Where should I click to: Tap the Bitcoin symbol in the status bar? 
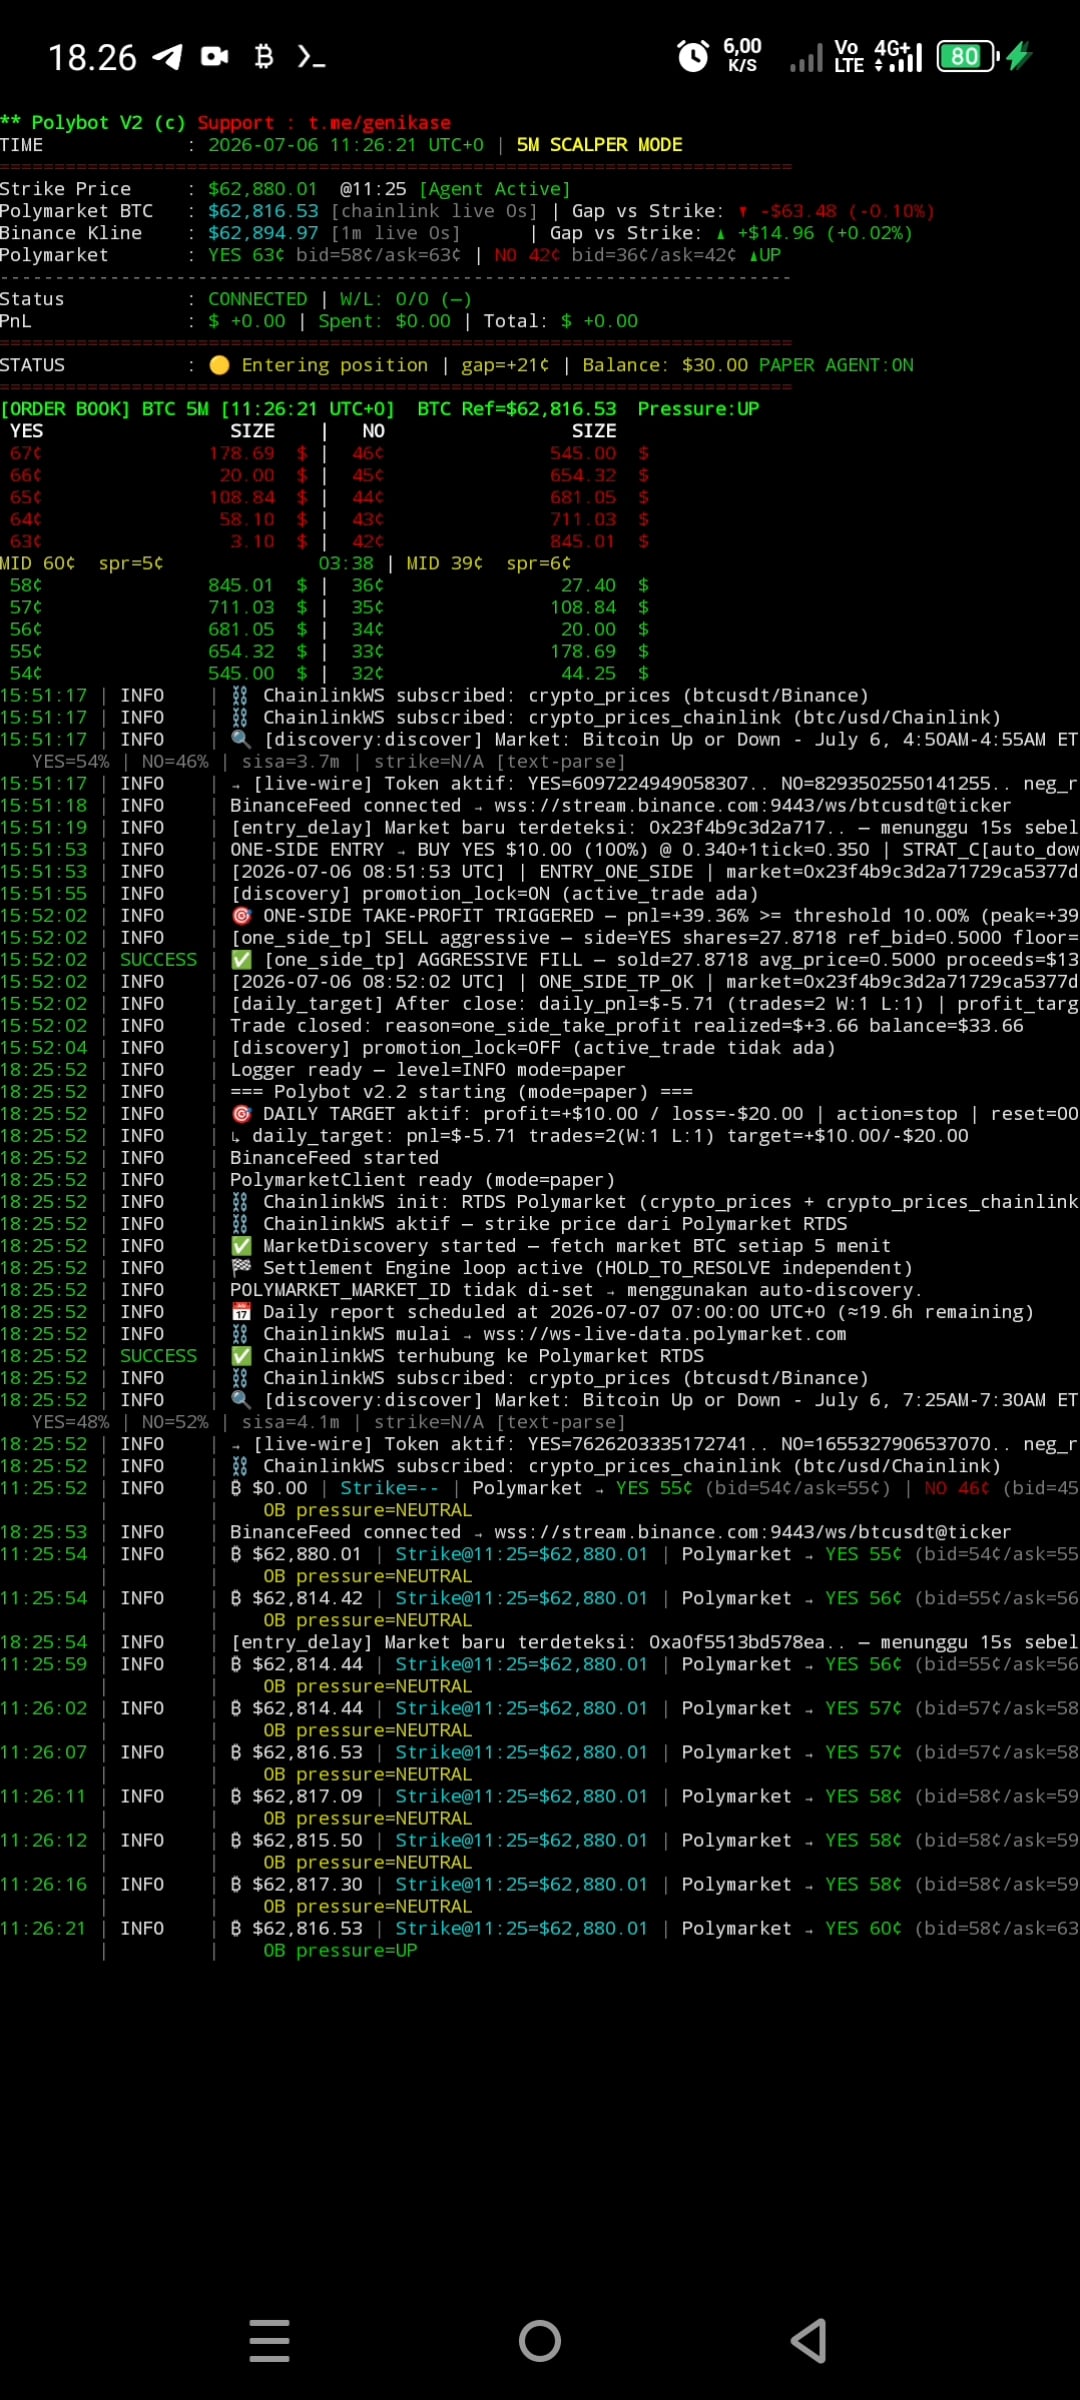coord(264,56)
